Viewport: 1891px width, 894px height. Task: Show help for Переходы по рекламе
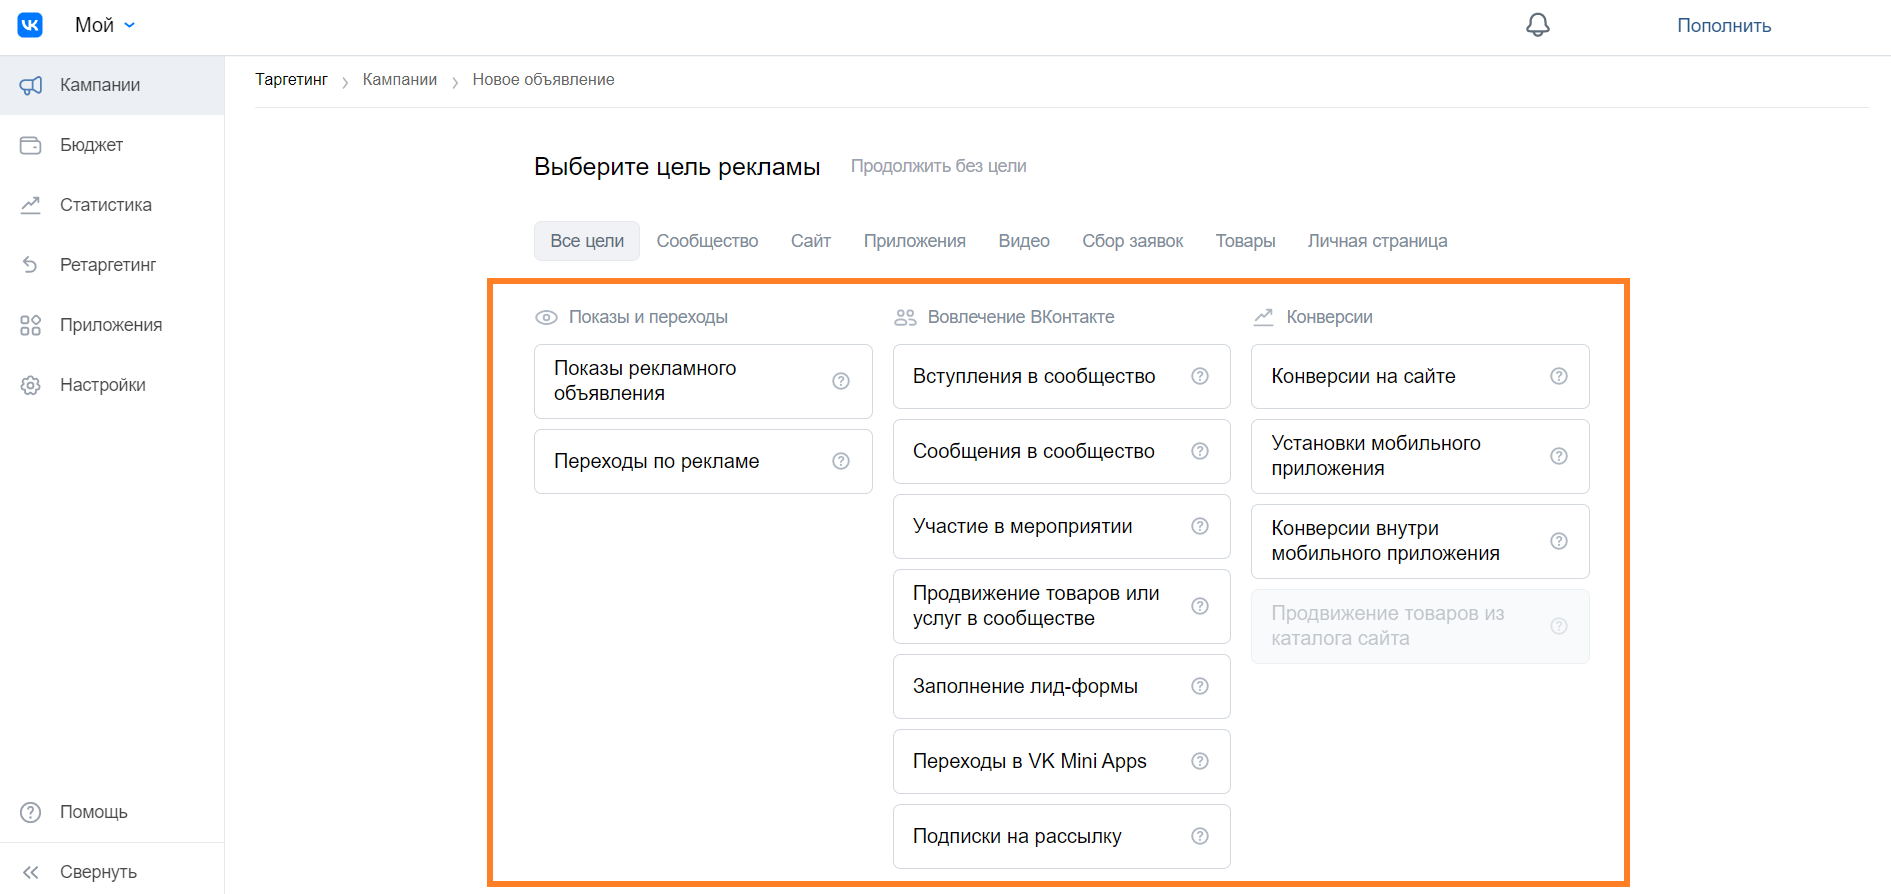point(841,461)
